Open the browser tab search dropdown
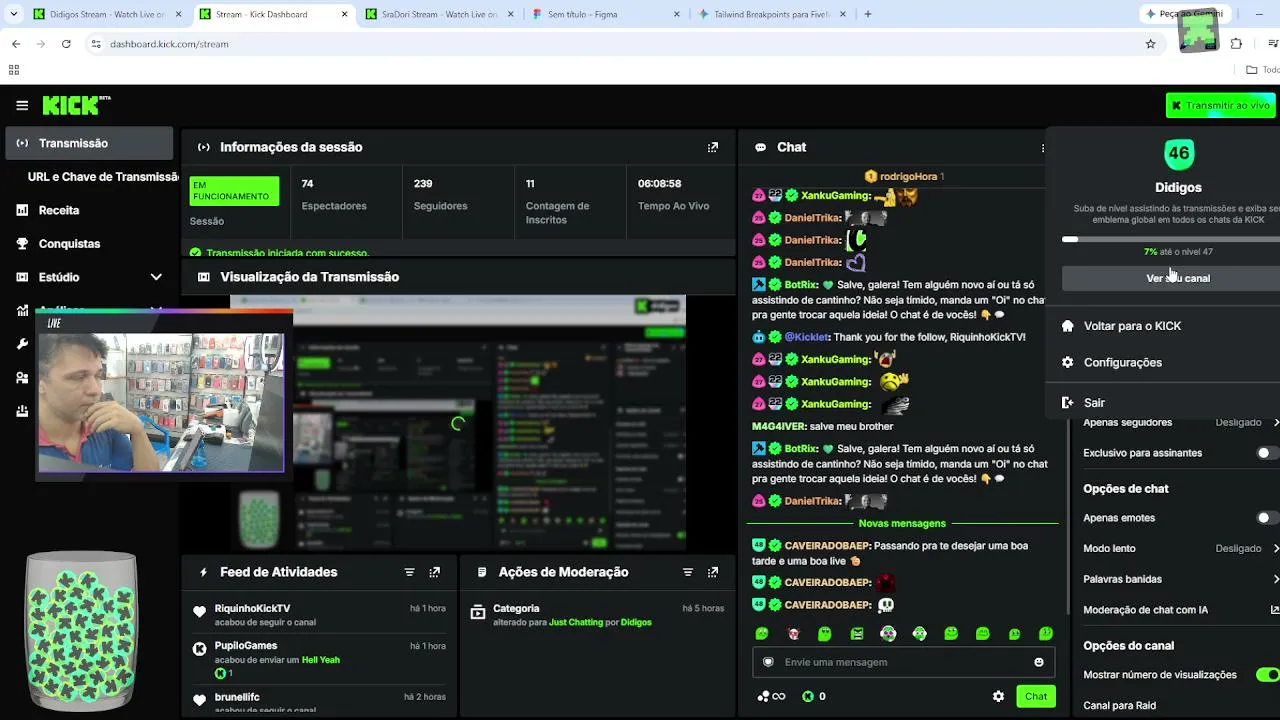This screenshot has width=1280, height=720. coord(14,14)
